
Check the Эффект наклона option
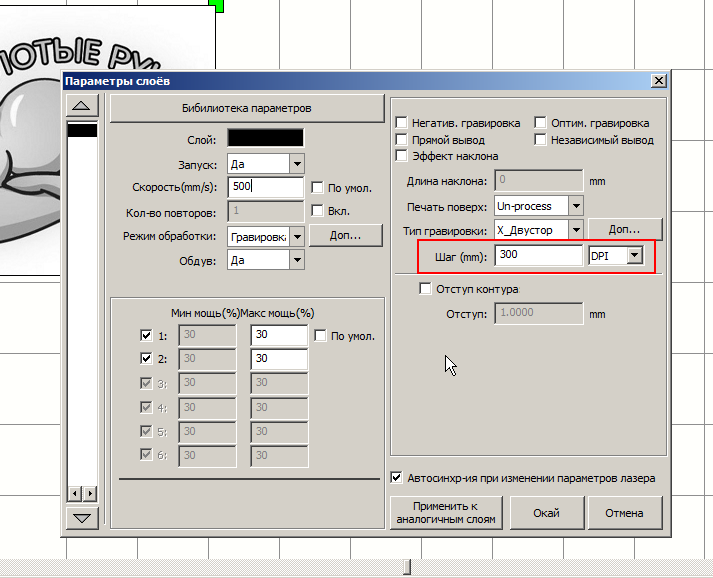click(x=402, y=156)
